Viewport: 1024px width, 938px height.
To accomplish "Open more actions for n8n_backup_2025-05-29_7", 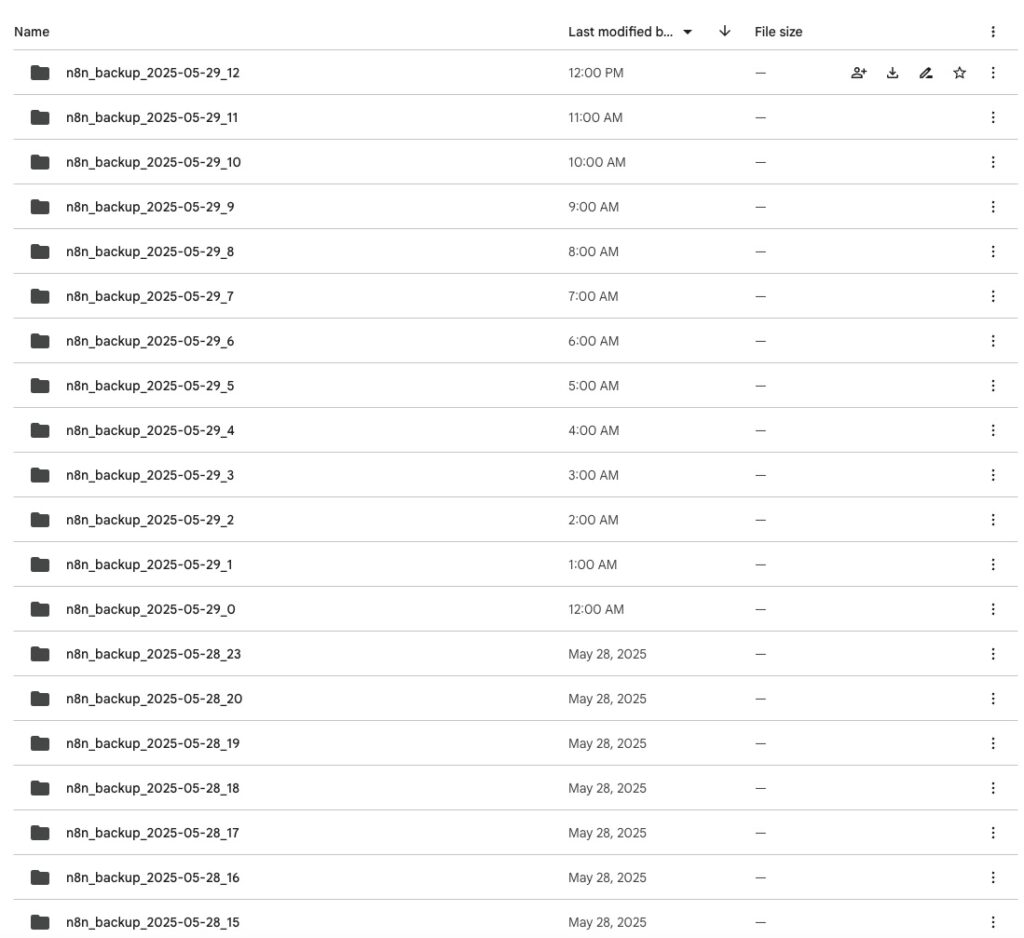I will coord(993,297).
